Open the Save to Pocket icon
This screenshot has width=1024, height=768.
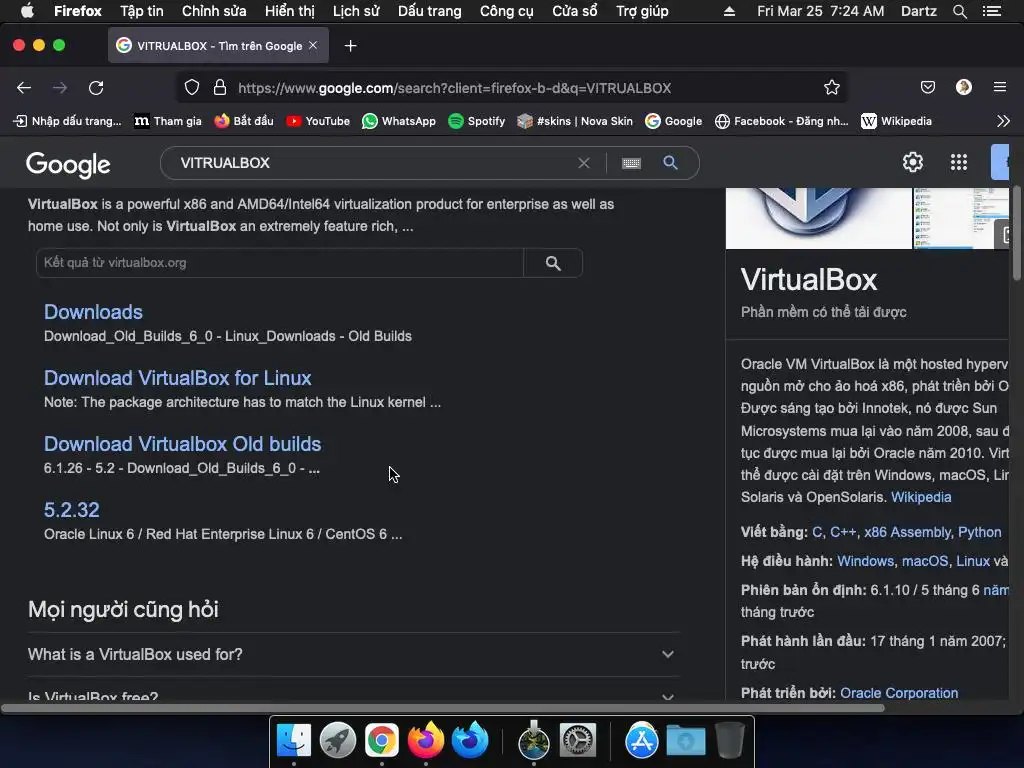(x=927, y=88)
